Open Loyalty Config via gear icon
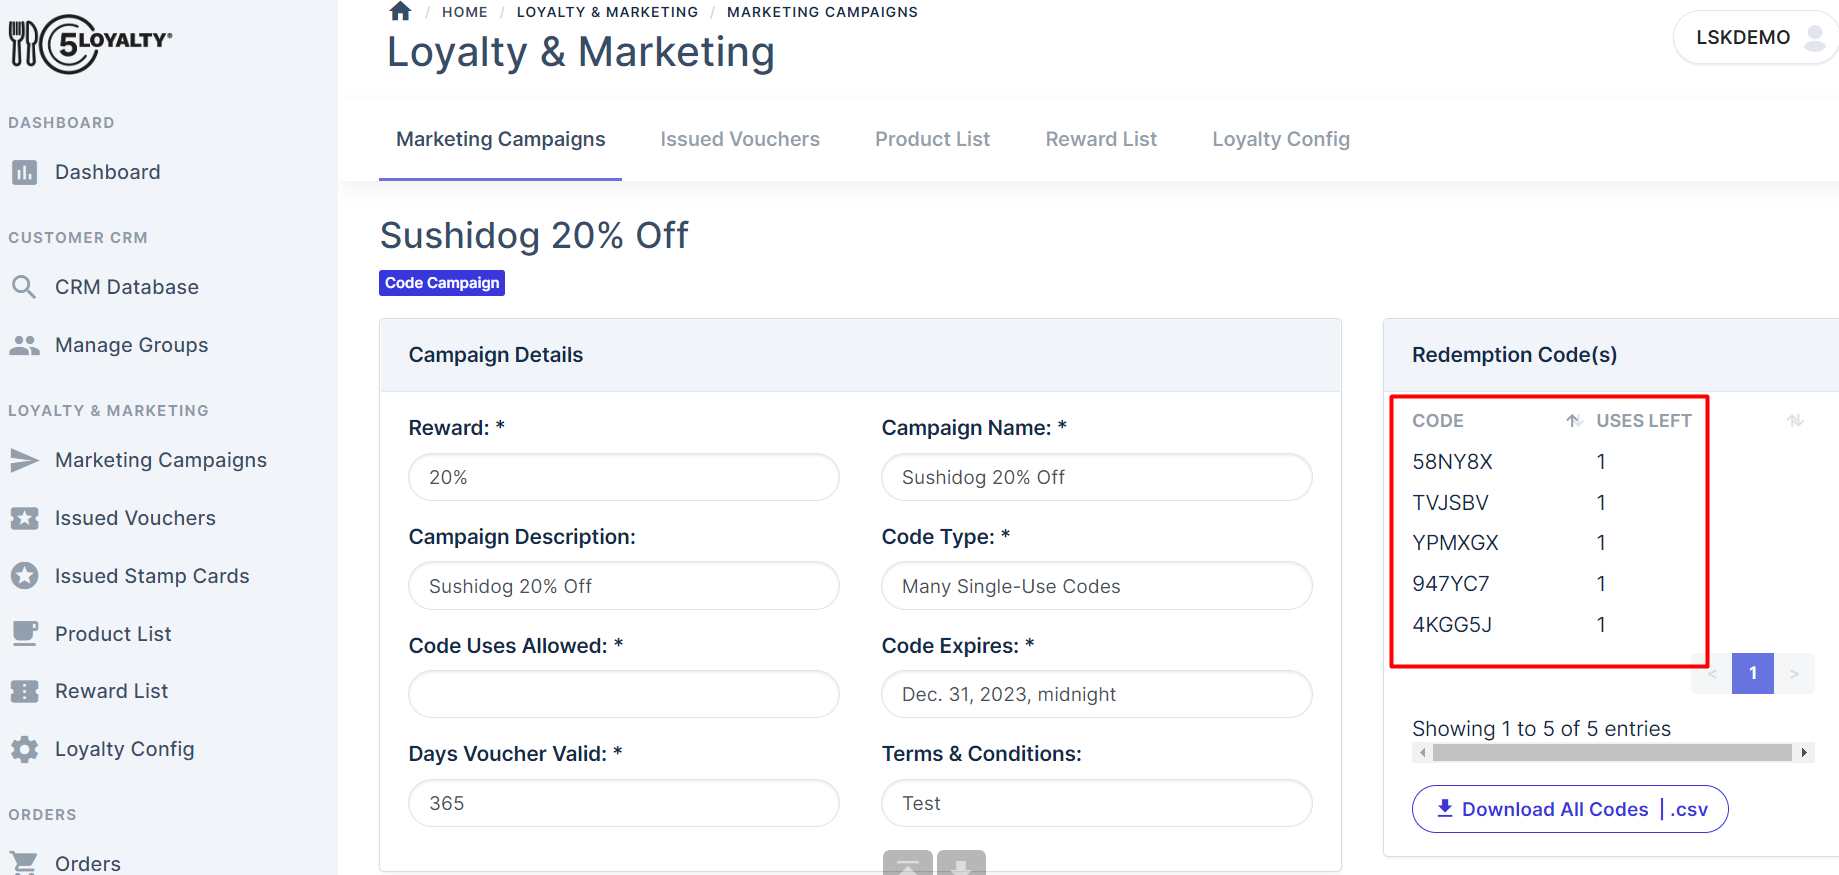Viewport: 1839px width, 875px height. point(25,748)
